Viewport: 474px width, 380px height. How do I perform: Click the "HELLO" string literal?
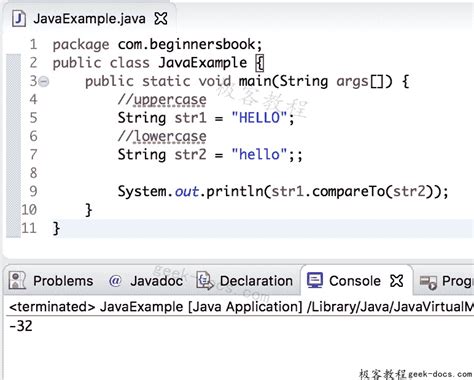[x=260, y=118]
